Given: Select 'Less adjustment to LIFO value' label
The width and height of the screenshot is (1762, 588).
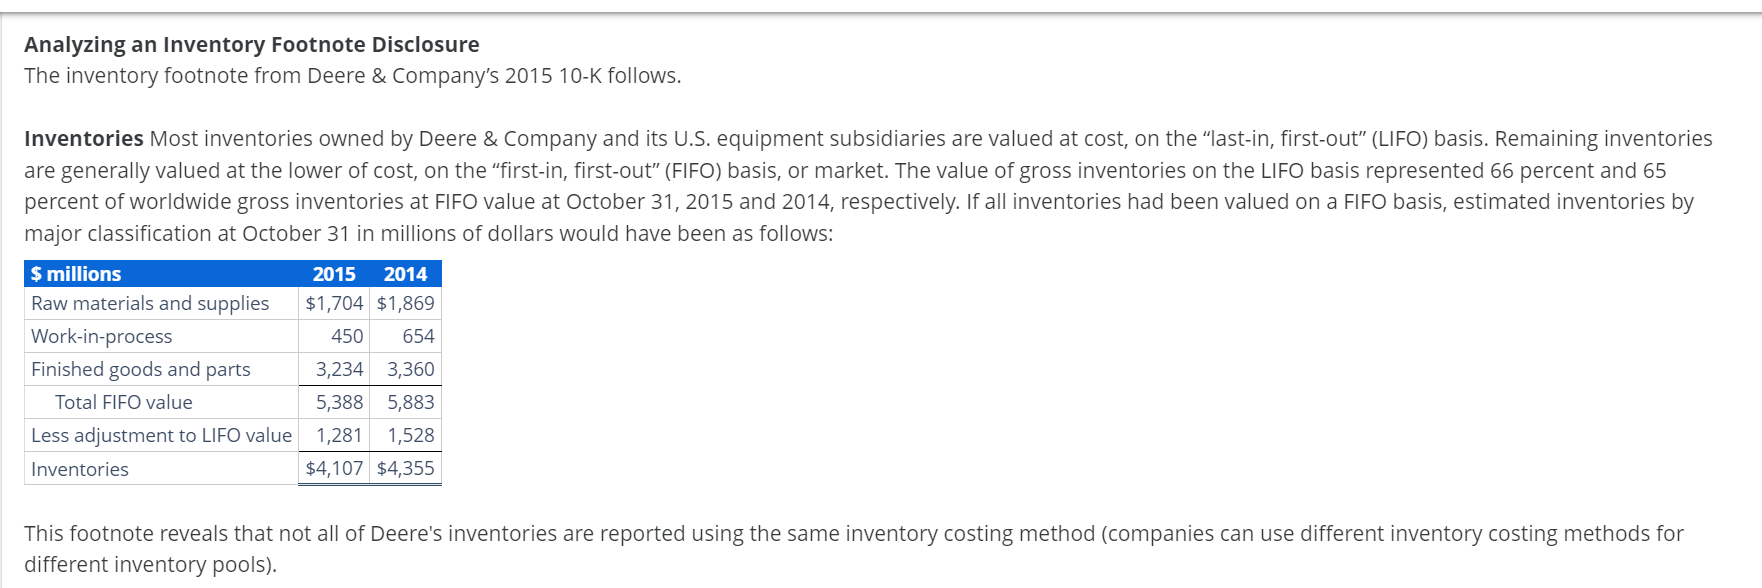Looking at the screenshot, I should (x=162, y=435).
